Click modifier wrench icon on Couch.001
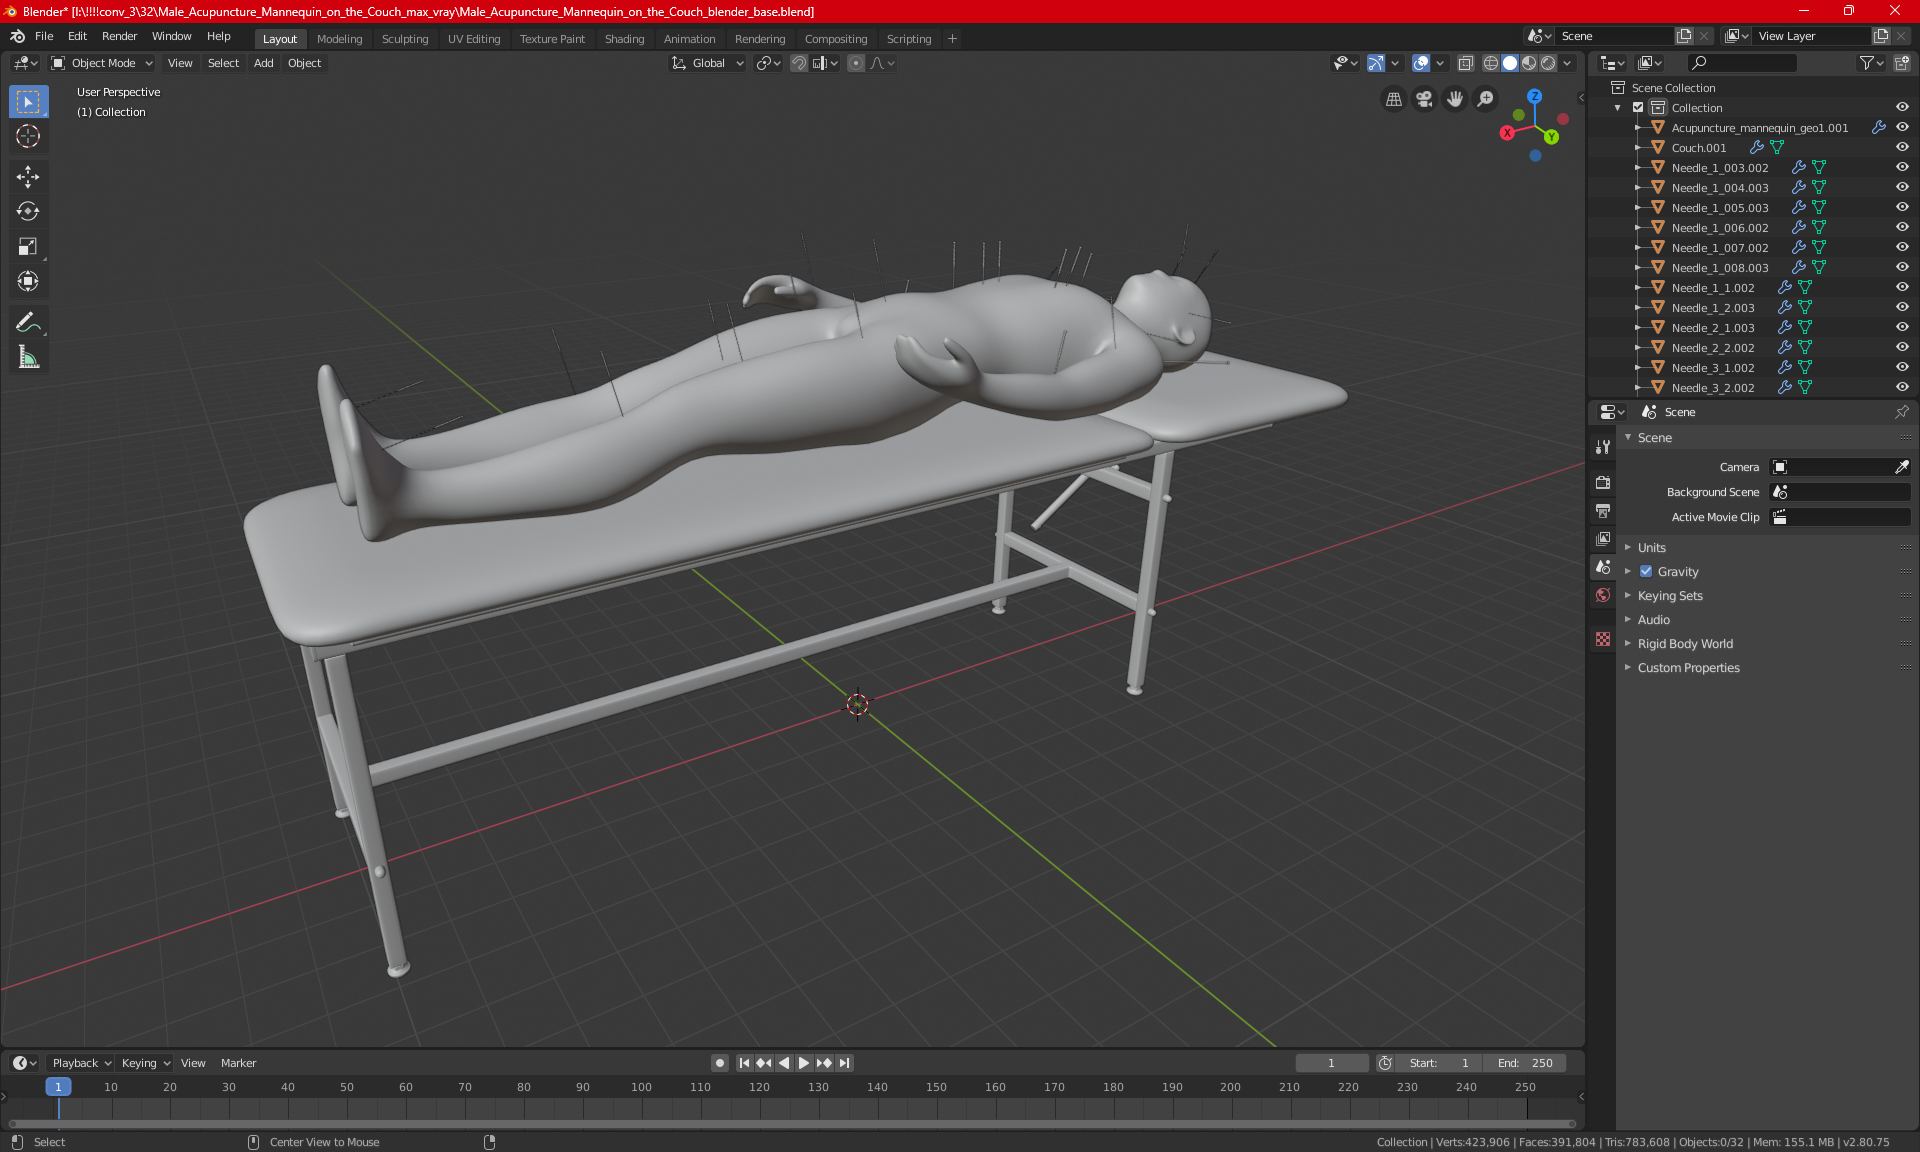 pyautogui.click(x=1757, y=147)
